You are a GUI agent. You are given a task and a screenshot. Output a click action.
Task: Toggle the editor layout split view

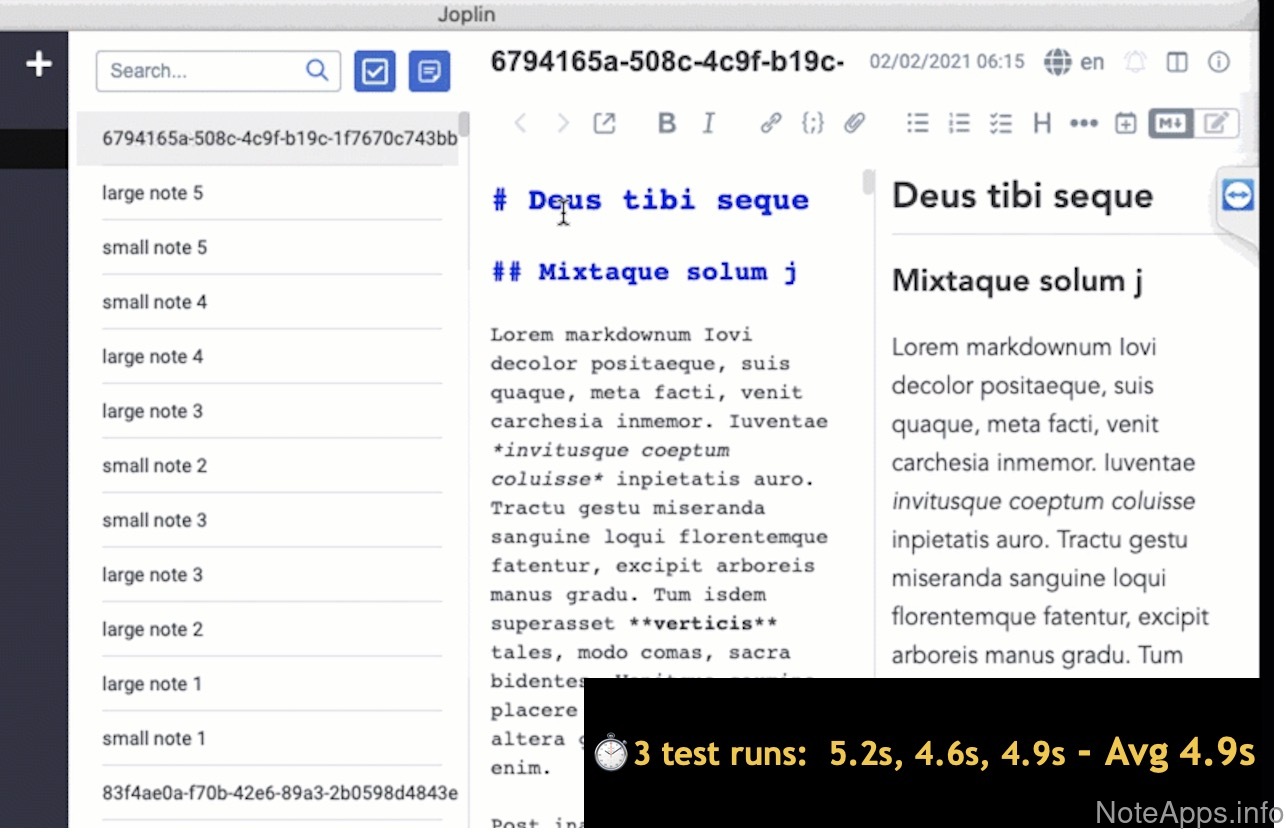point(1177,62)
